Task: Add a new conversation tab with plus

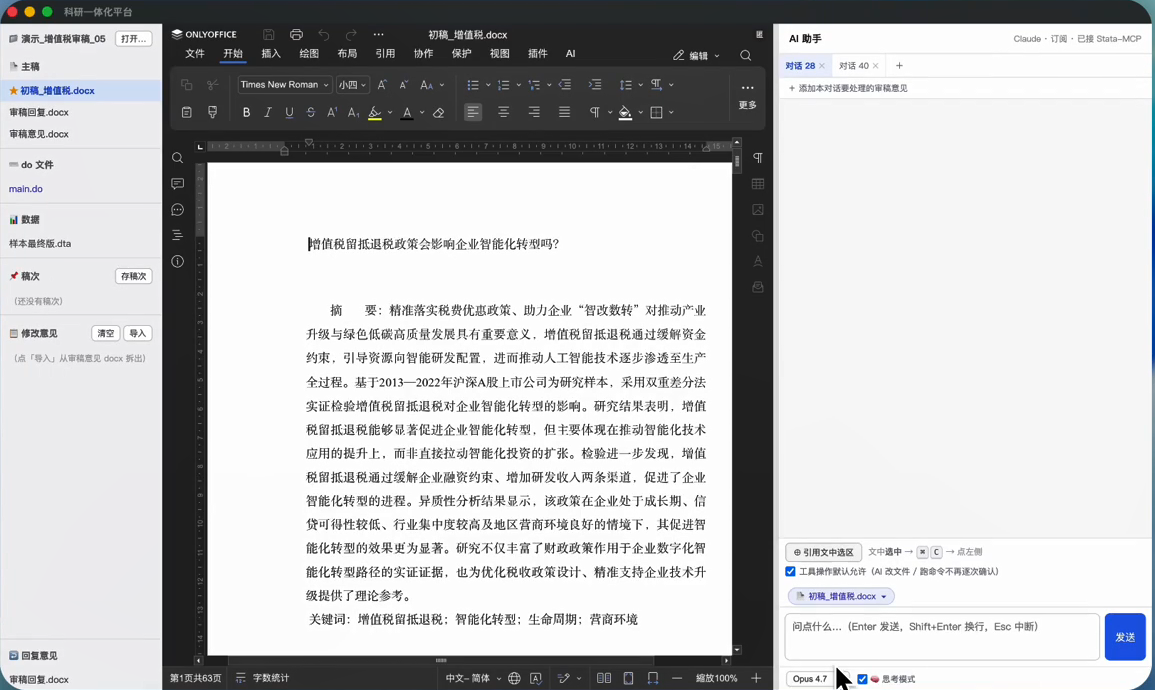Action: tap(899, 66)
